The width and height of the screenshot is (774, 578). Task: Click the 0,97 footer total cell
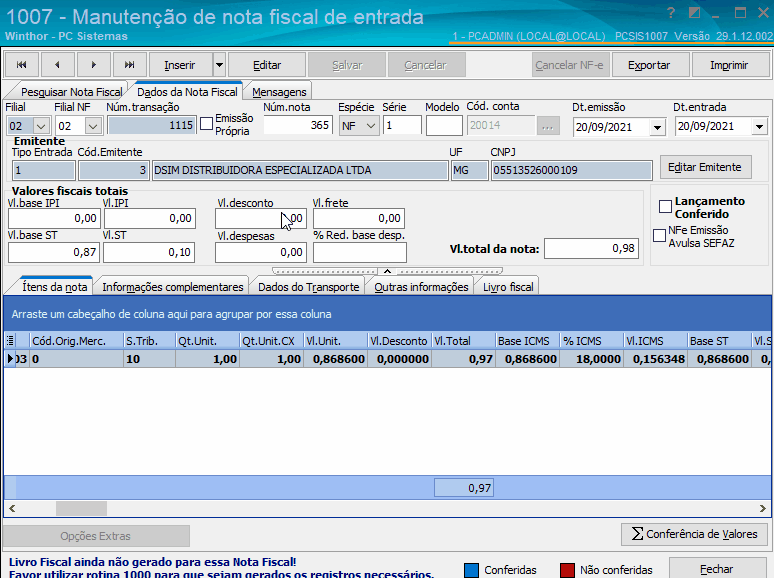(464, 488)
